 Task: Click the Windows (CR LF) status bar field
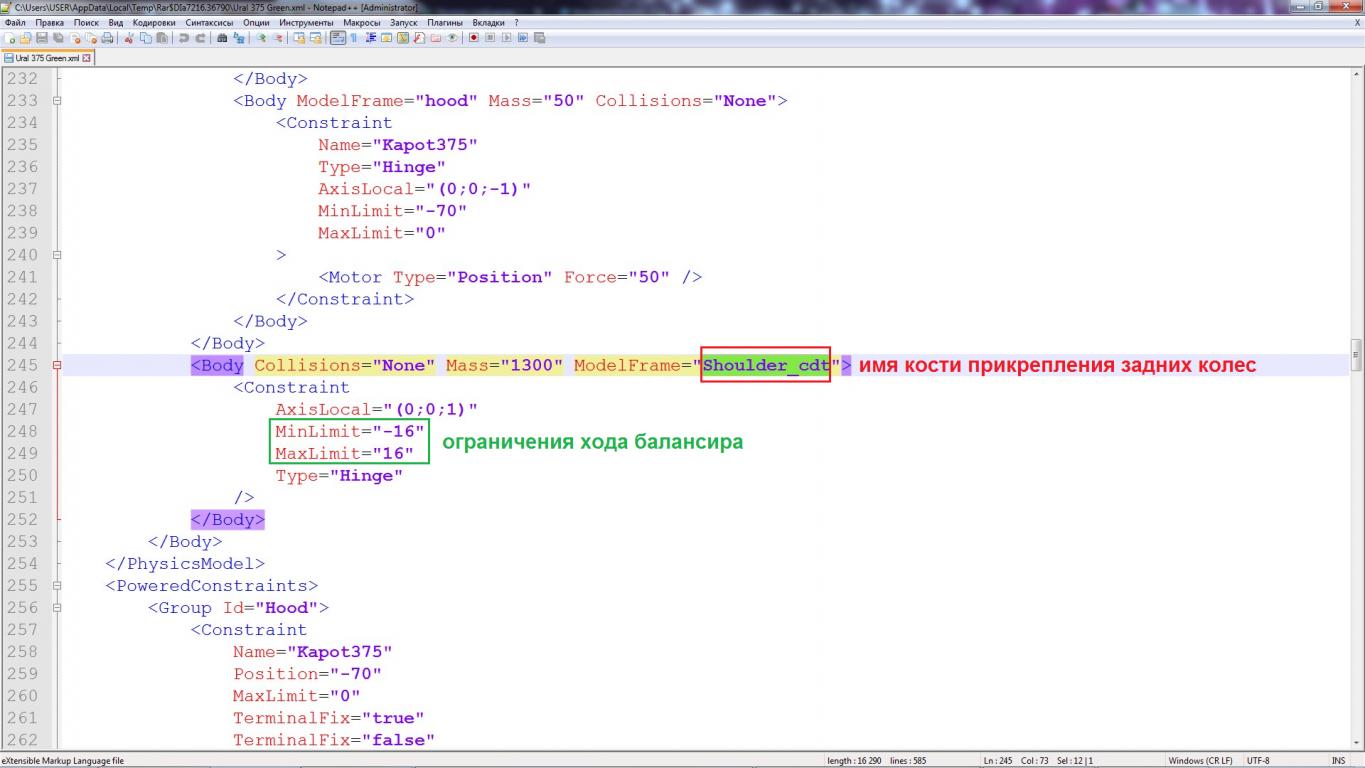(1200, 761)
